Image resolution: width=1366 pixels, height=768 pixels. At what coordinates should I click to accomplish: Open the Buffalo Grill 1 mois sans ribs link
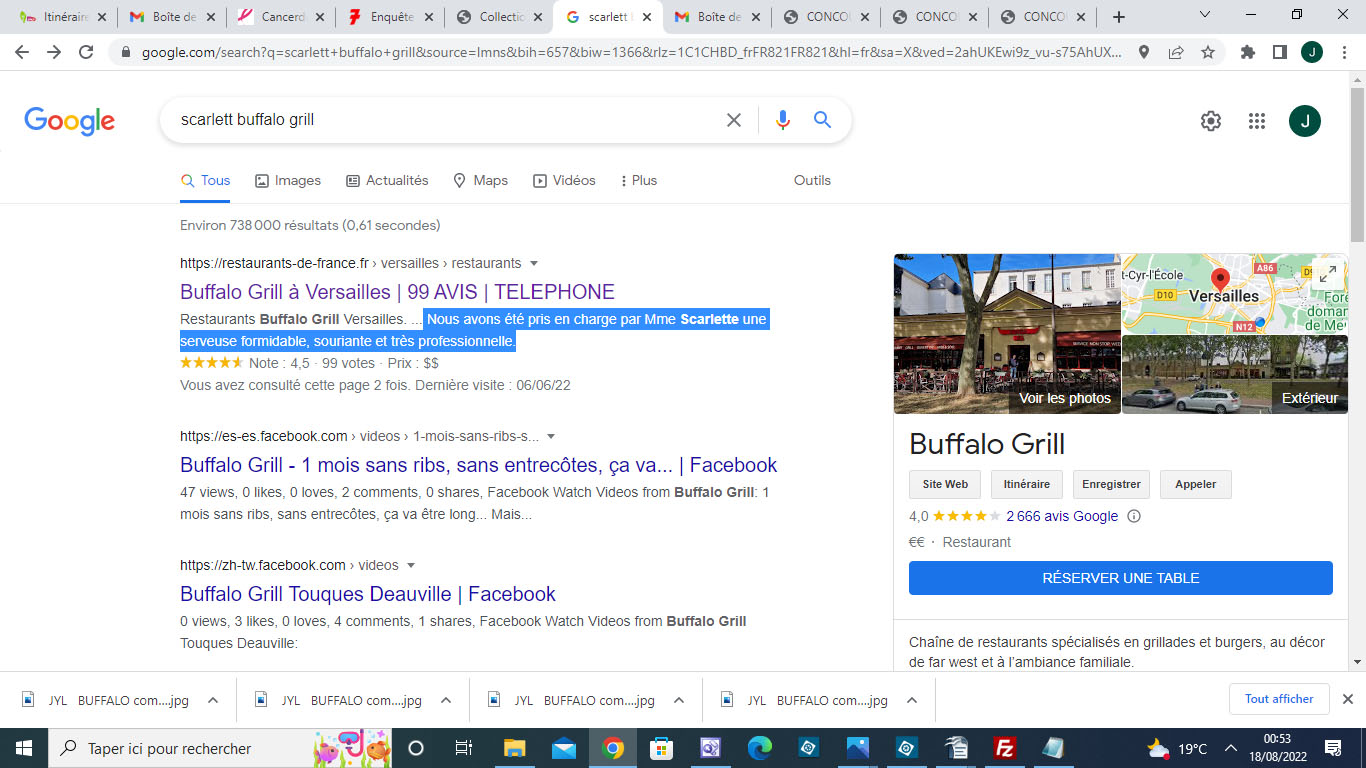click(478, 465)
